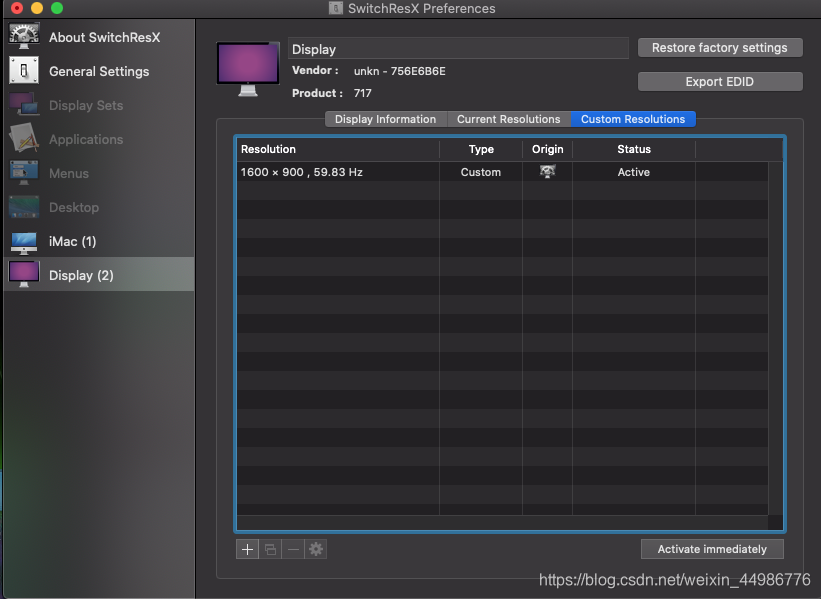The height and width of the screenshot is (599, 821).
Task: Select Display Sets label in sidebar
Action: click(x=86, y=105)
